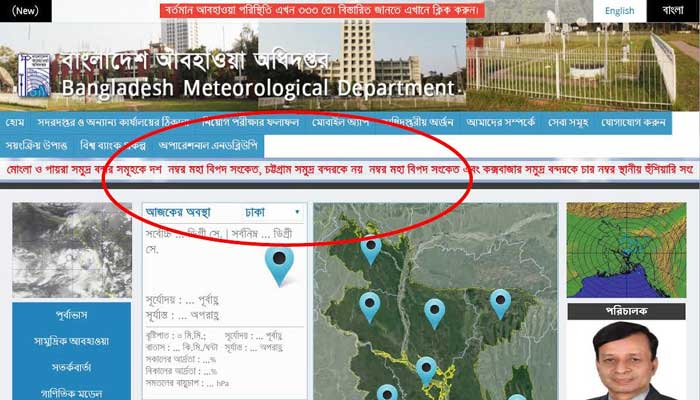This screenshot has width=700, height=400.
Task: Open the মোবাইল অ্যাপ menu item
Action: pyautogui.click(x=340, y=122)
